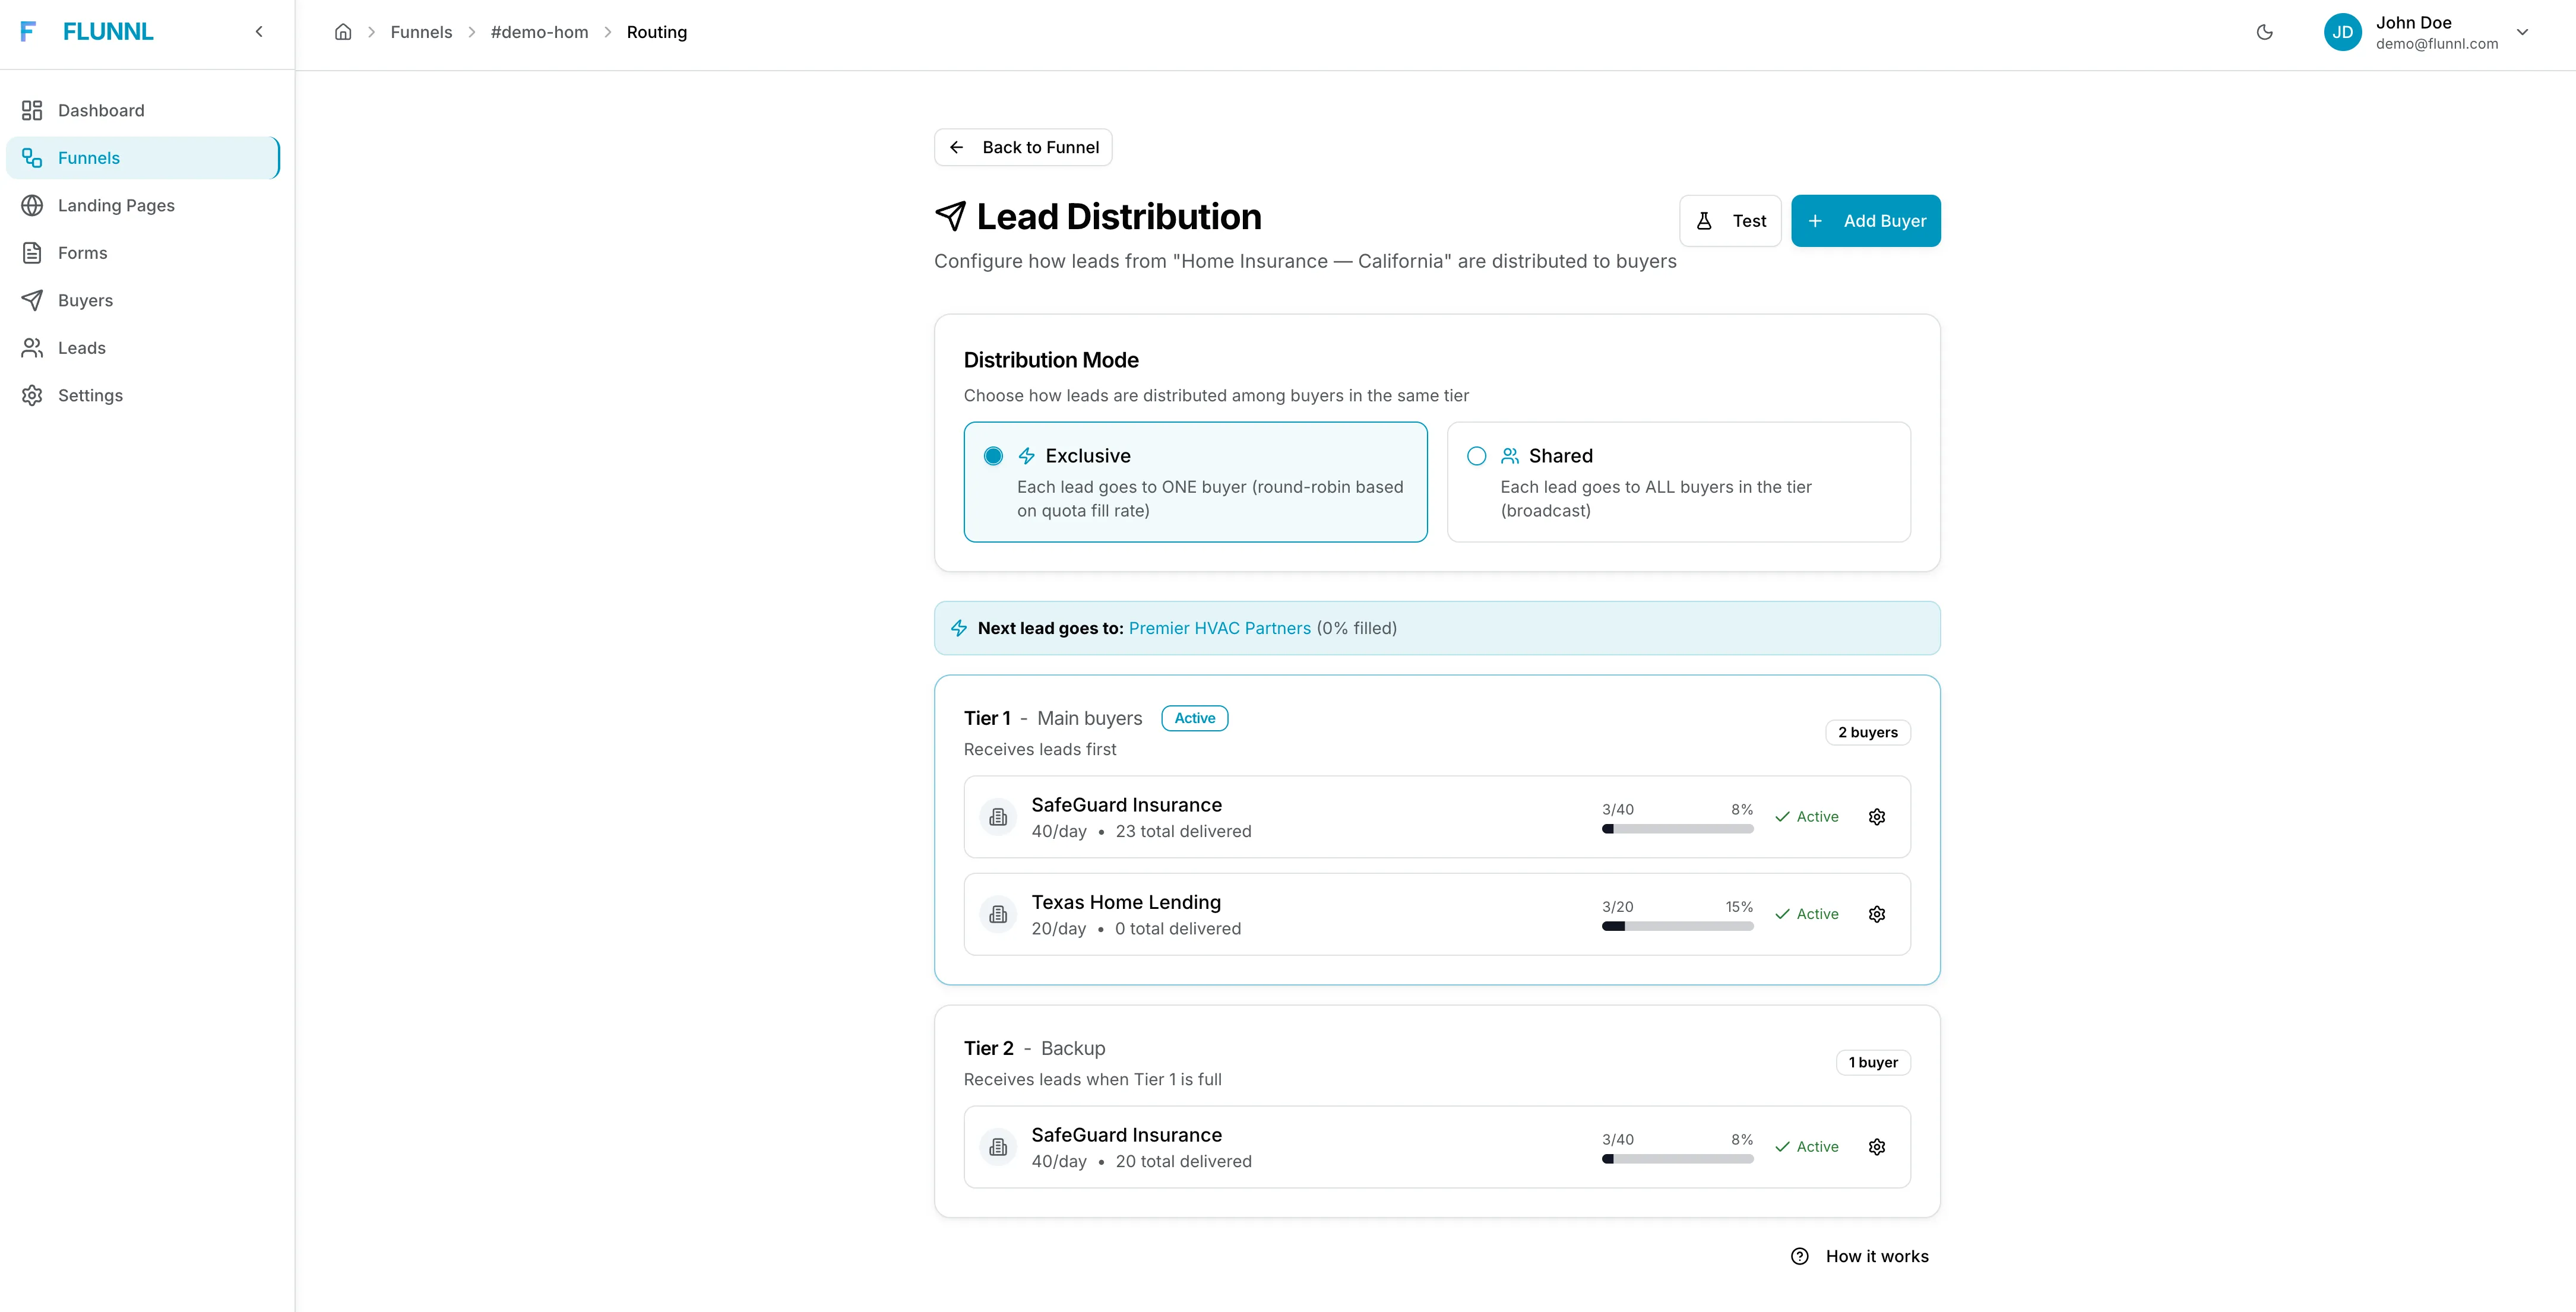The height and width of the screenshot is (1312, 2576).
Task: Open SafeGuard Insurance buyer settings gear in Tier 1
Action: 1876,816
